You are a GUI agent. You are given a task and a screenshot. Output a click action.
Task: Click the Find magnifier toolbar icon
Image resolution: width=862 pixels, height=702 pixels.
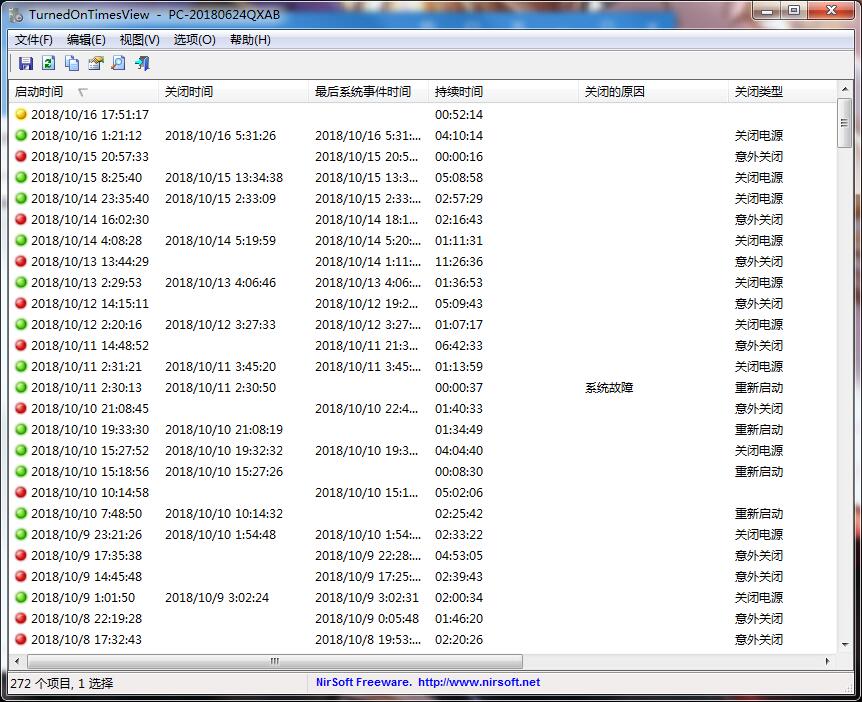(x=118, y=64)
